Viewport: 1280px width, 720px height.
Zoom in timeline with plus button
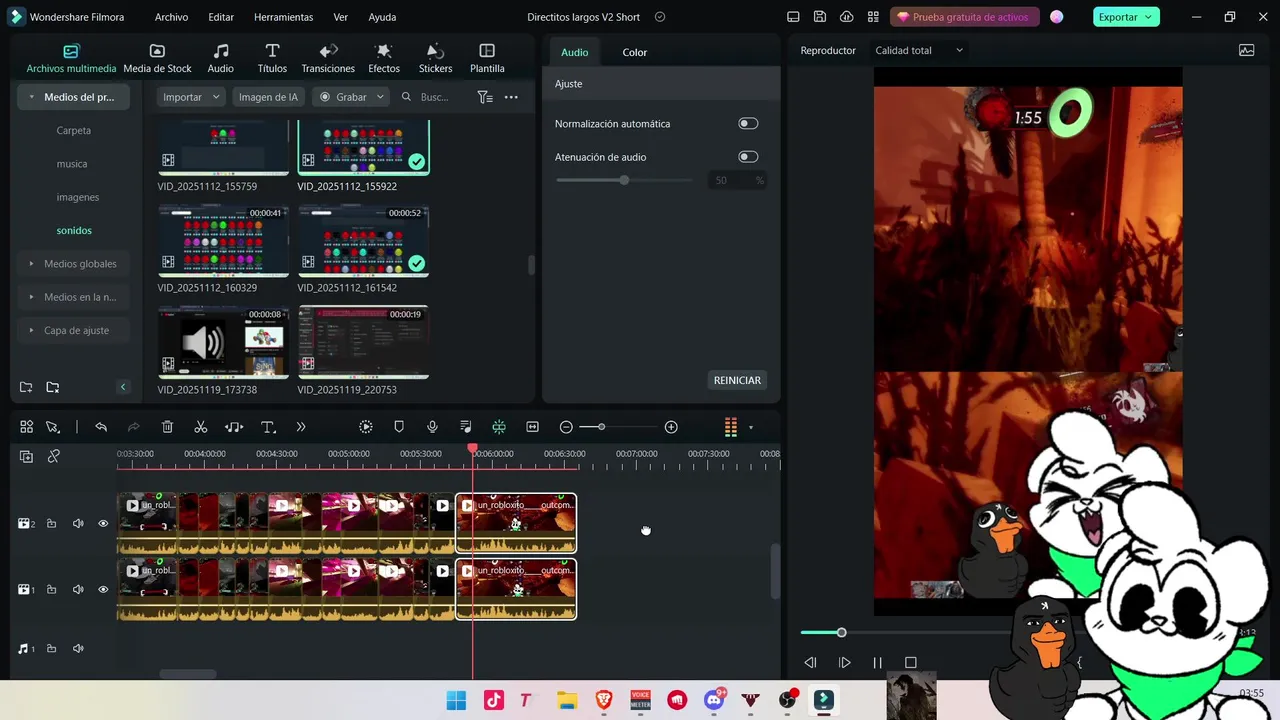[x=671, y=427]
